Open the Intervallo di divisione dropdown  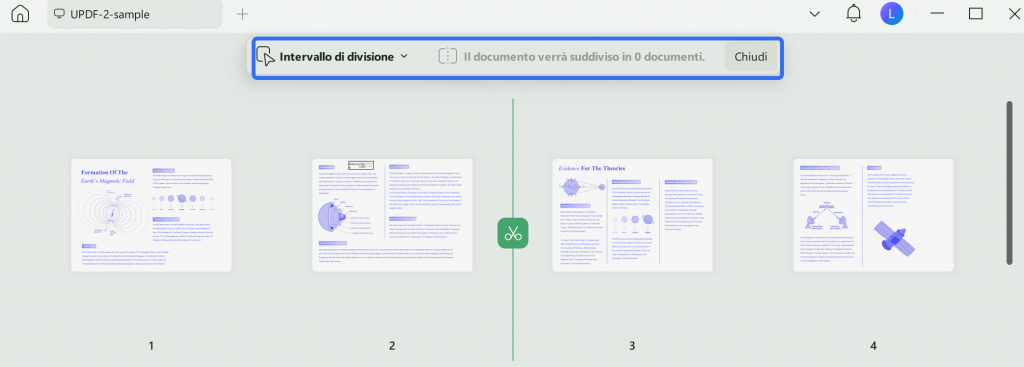click(344, 57)
